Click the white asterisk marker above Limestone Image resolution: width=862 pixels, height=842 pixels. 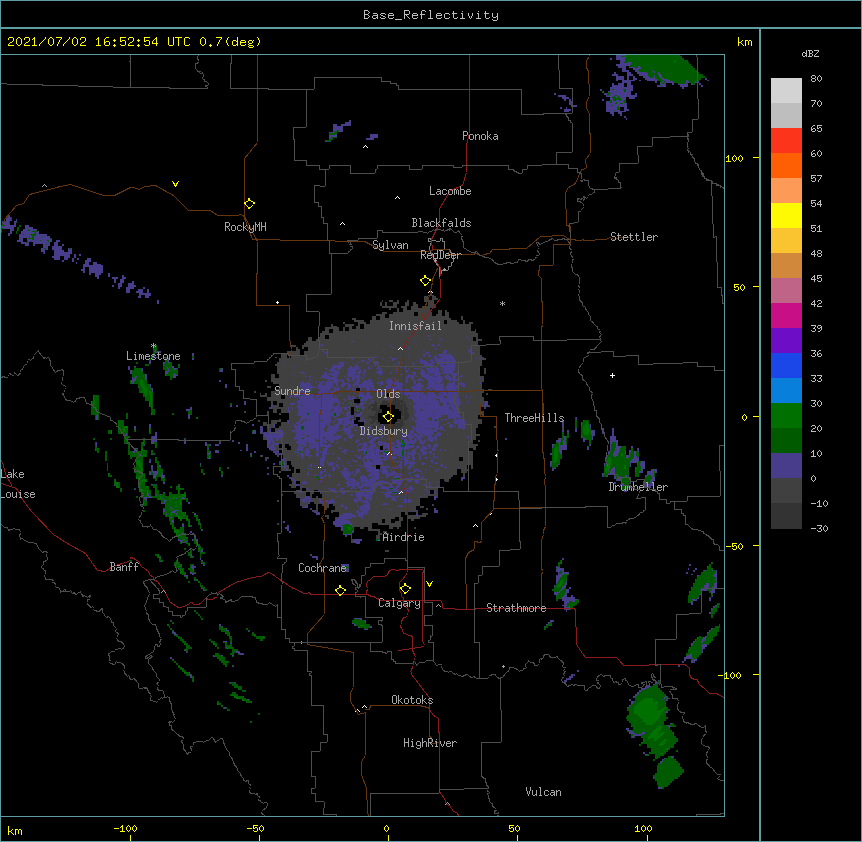point(153,346)
